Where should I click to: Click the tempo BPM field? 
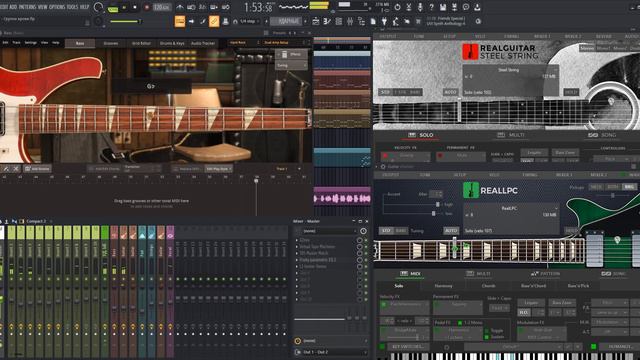(x=162, y=7)
